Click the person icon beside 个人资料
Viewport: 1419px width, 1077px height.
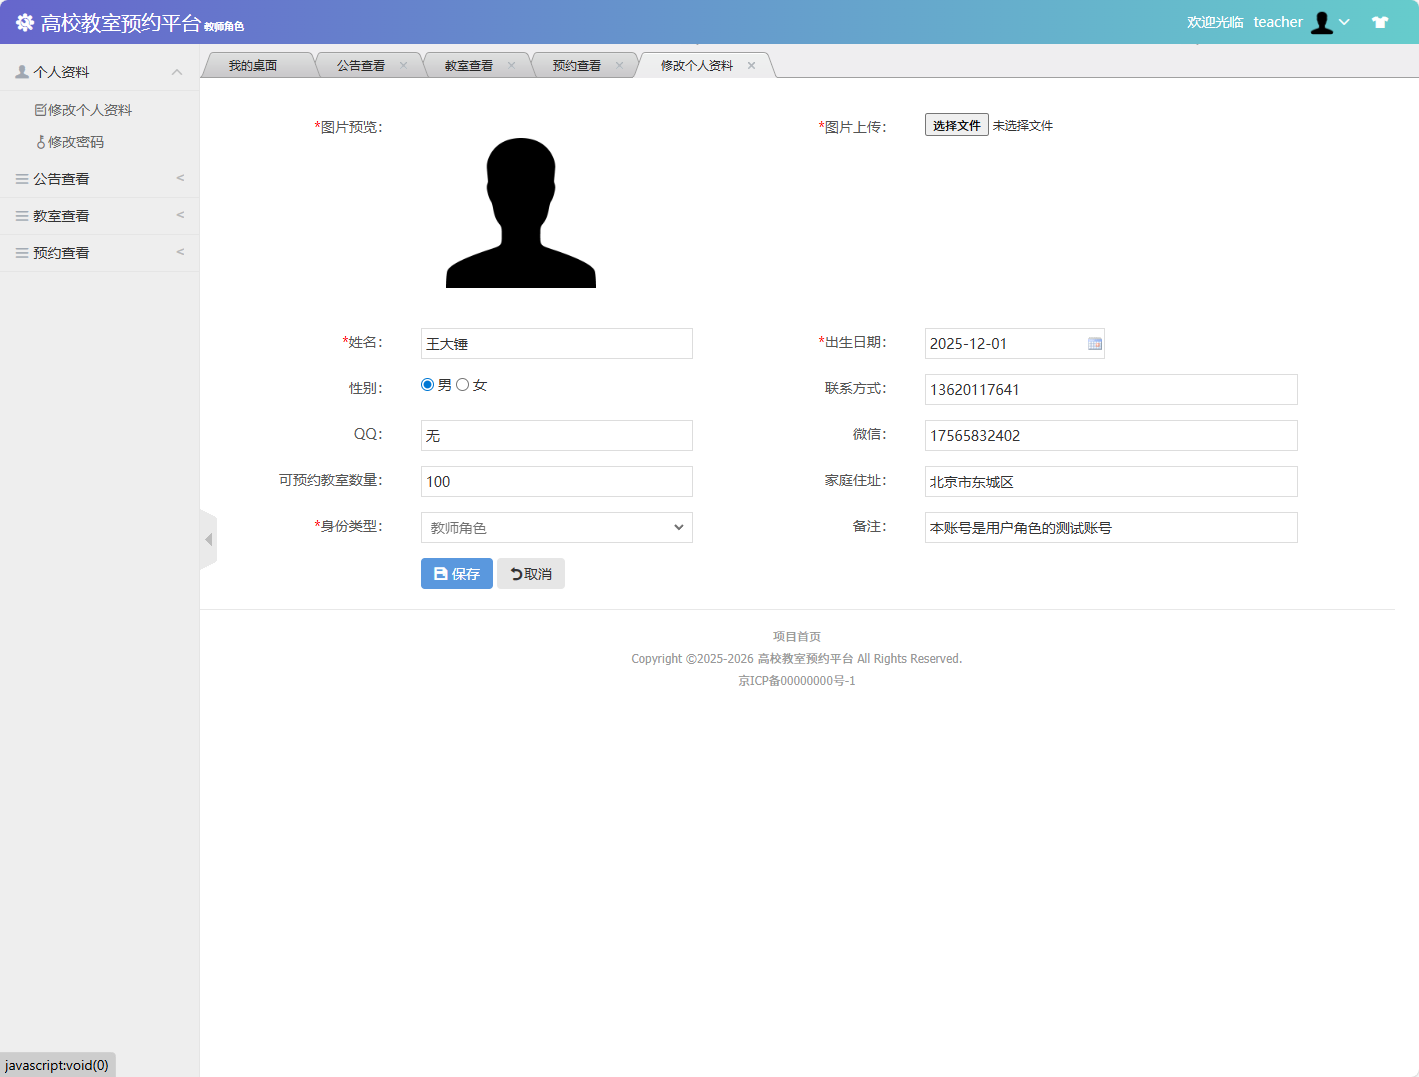click(20, 70)
